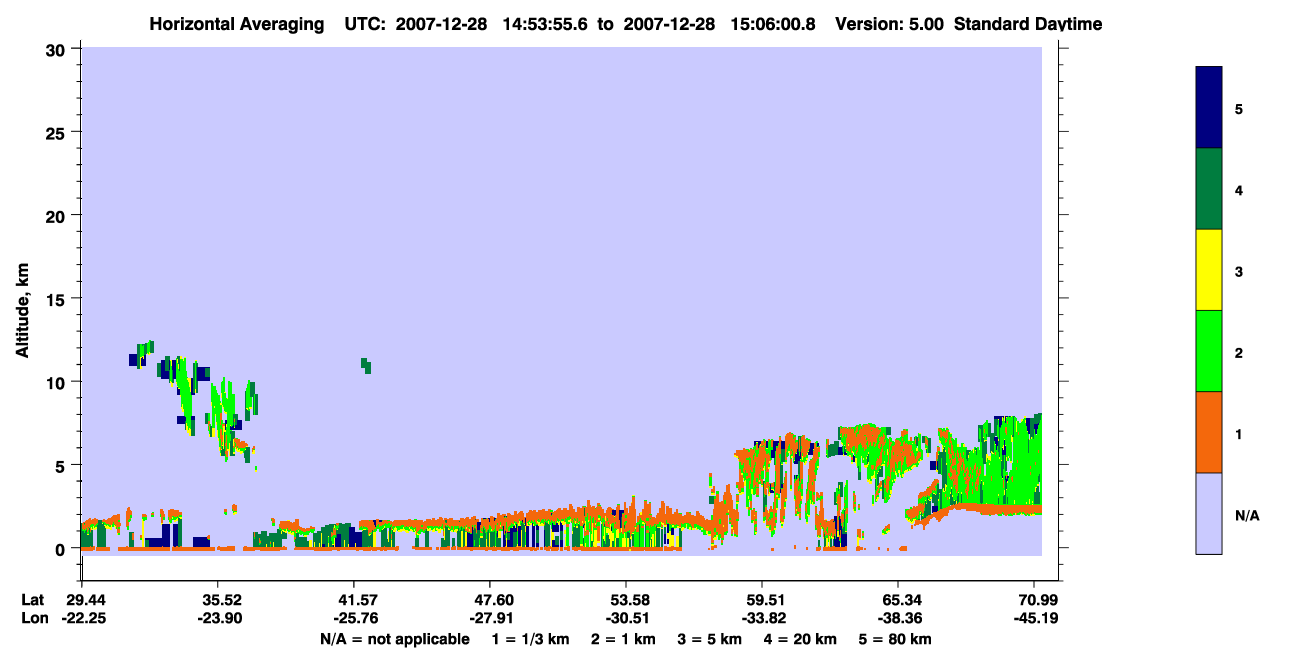
Task: Click the '2 = 1 km' legend note
Action: 623,639
